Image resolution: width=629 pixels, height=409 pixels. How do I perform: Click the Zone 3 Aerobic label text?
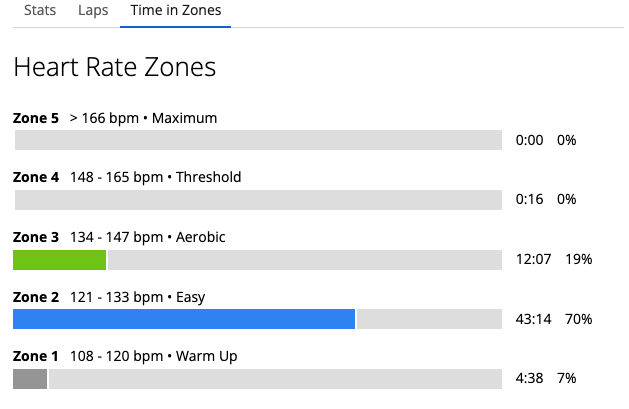coord(119,237)
